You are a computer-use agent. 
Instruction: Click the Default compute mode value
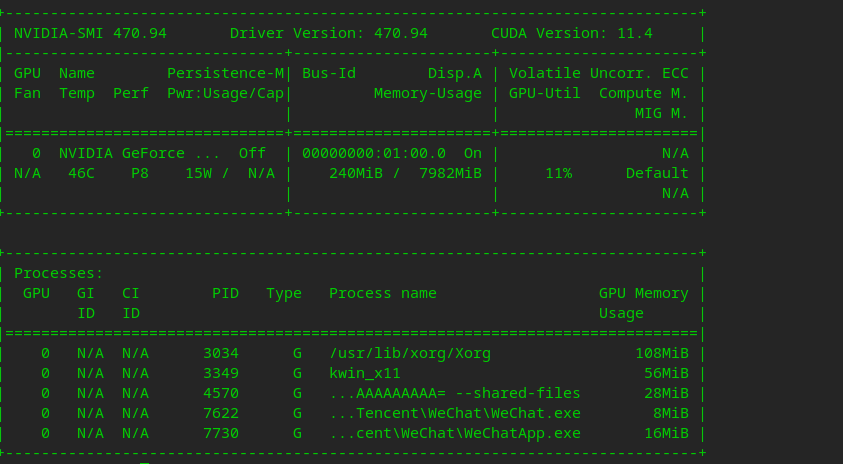[x=657, y=174]
